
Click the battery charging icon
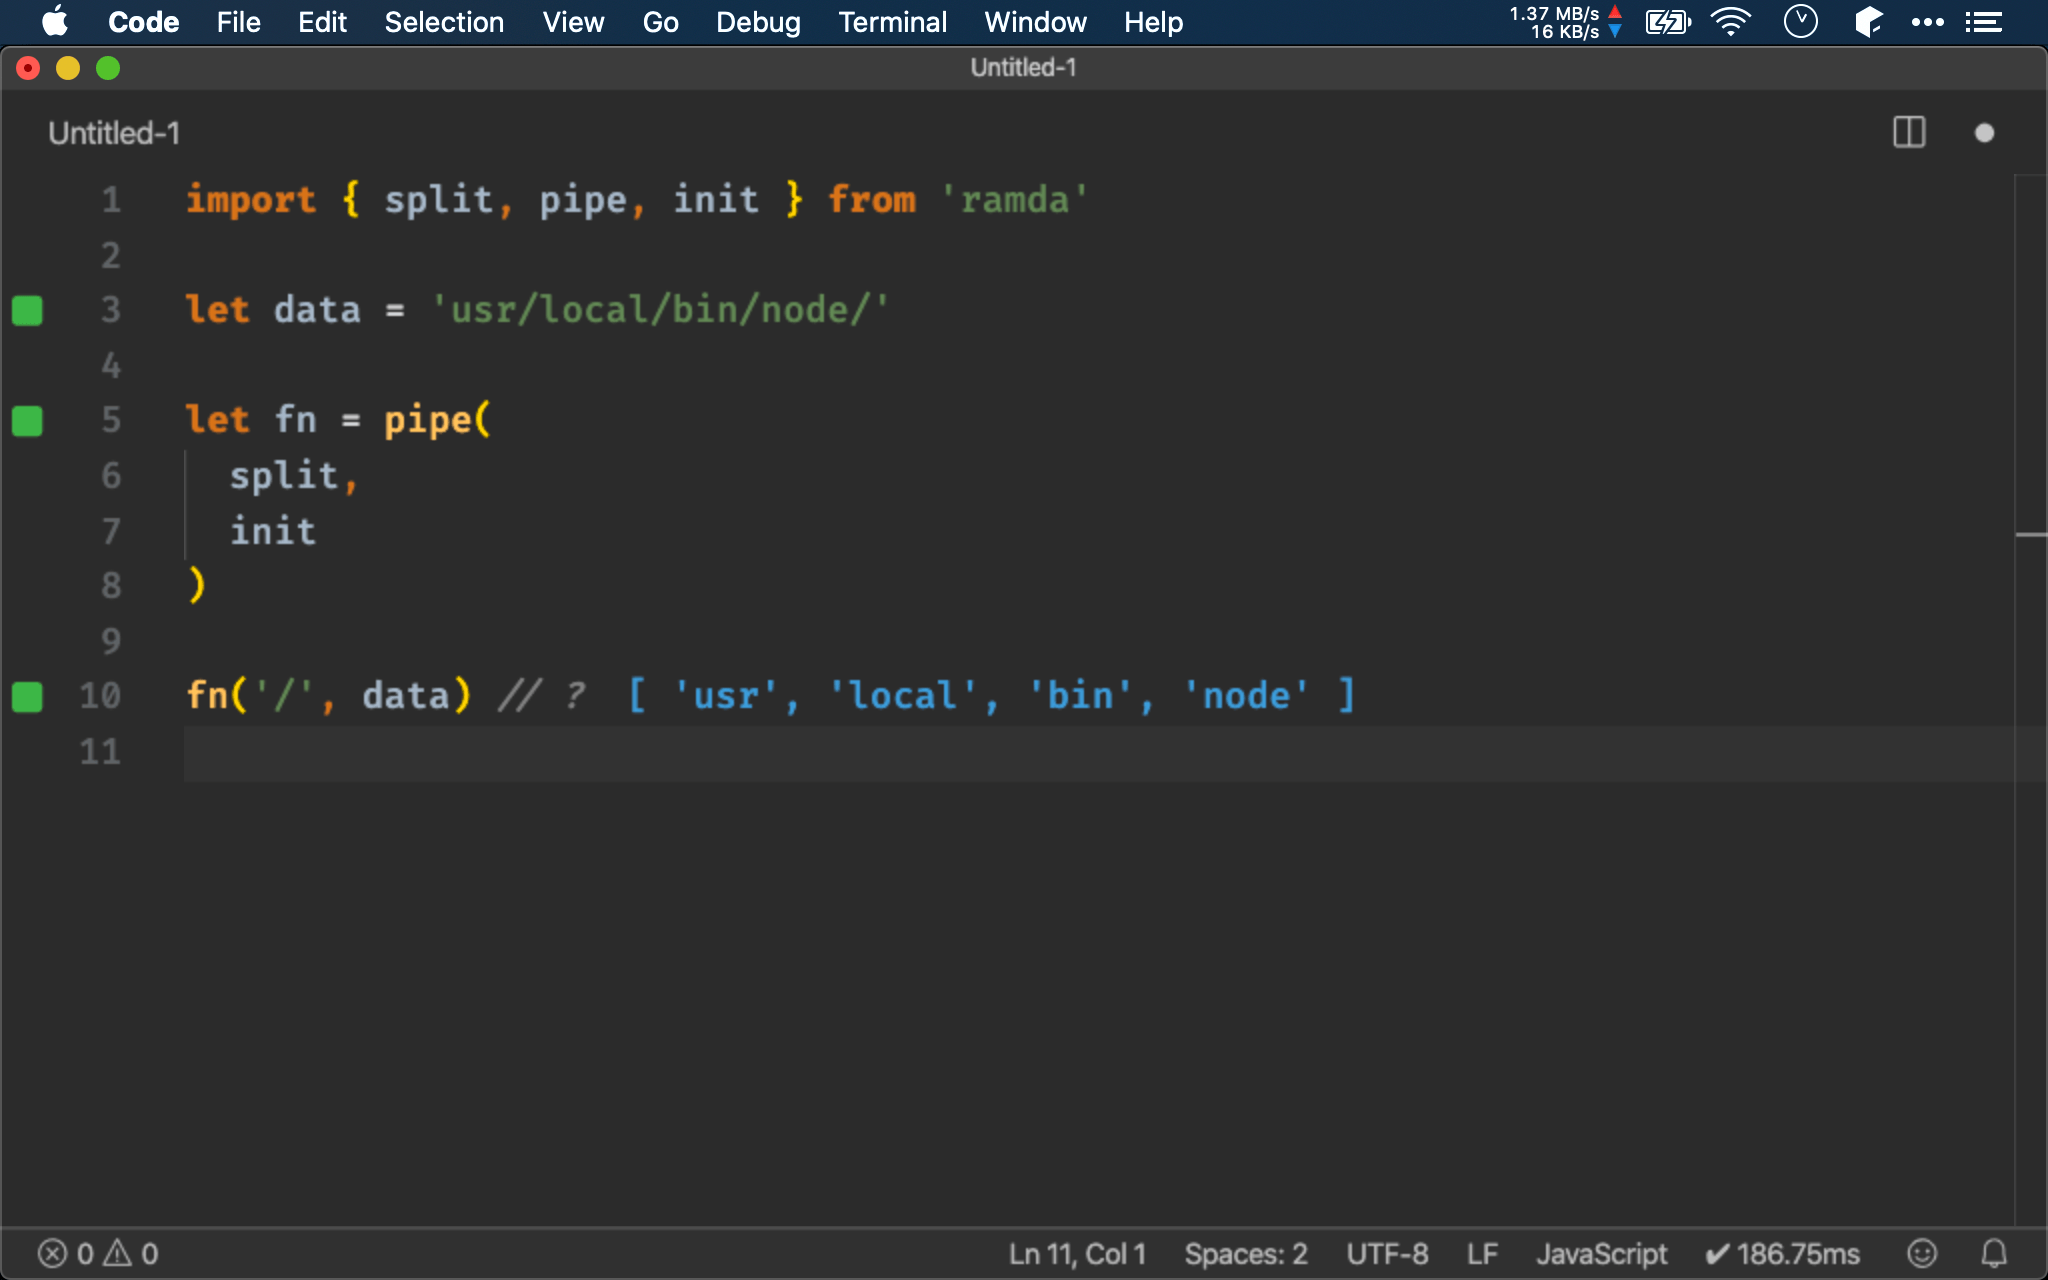click(x=1668, y=22)
